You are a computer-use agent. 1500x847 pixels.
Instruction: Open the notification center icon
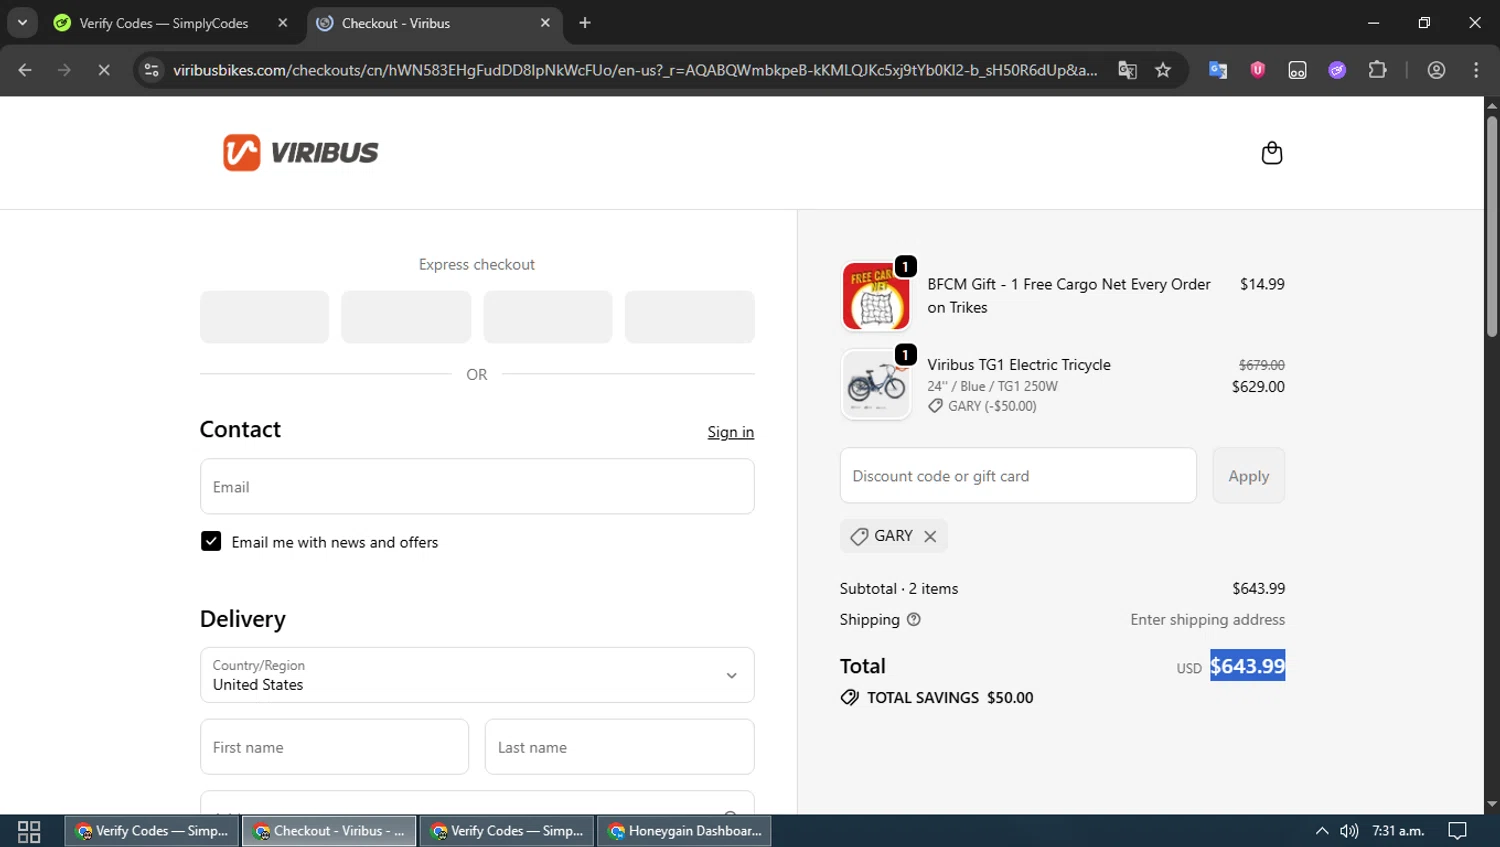1457,831
